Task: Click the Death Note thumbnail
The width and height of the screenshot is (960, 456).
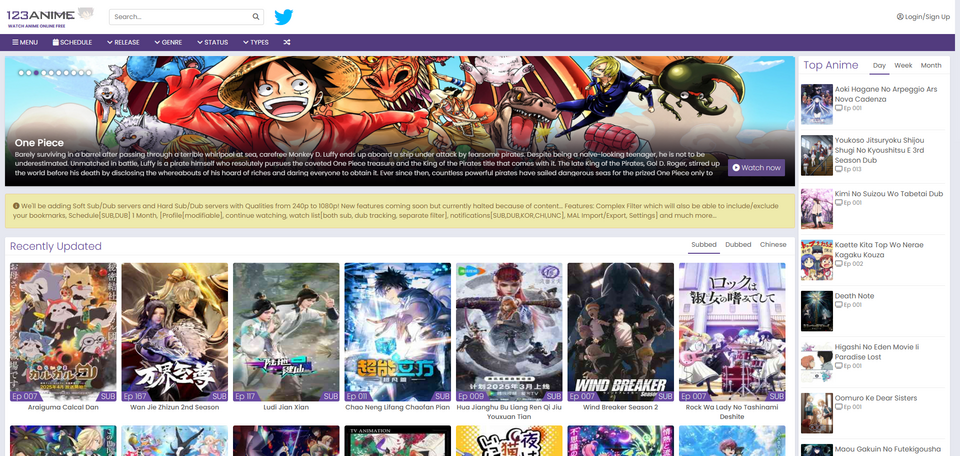Action: point(817,311)
